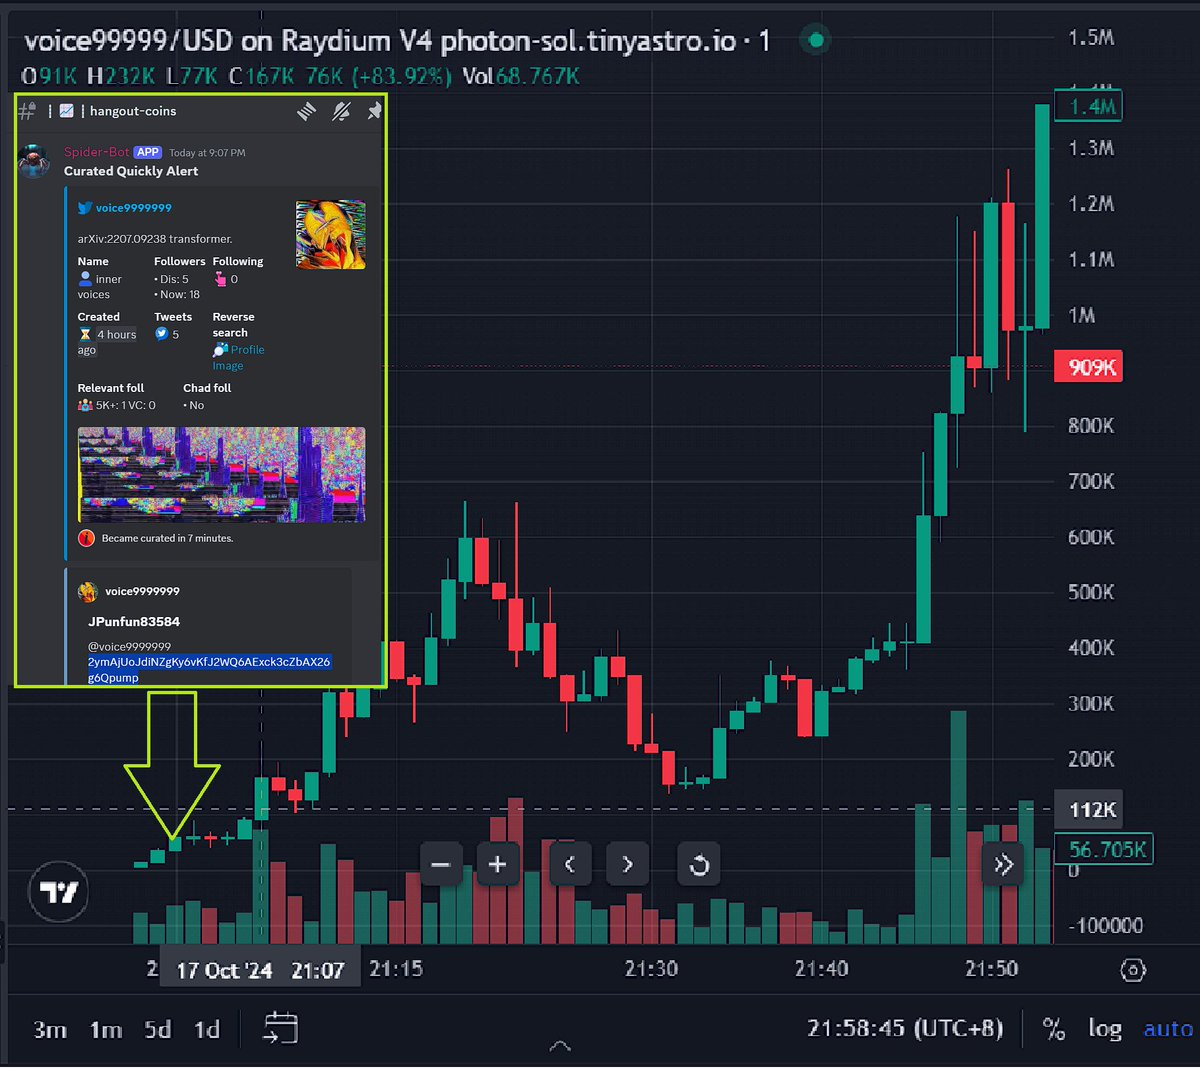The image size is (1200, 1069).
Task: Toggle auto scale mode
Action: pyautogui.click(x=1168, y=1029)
